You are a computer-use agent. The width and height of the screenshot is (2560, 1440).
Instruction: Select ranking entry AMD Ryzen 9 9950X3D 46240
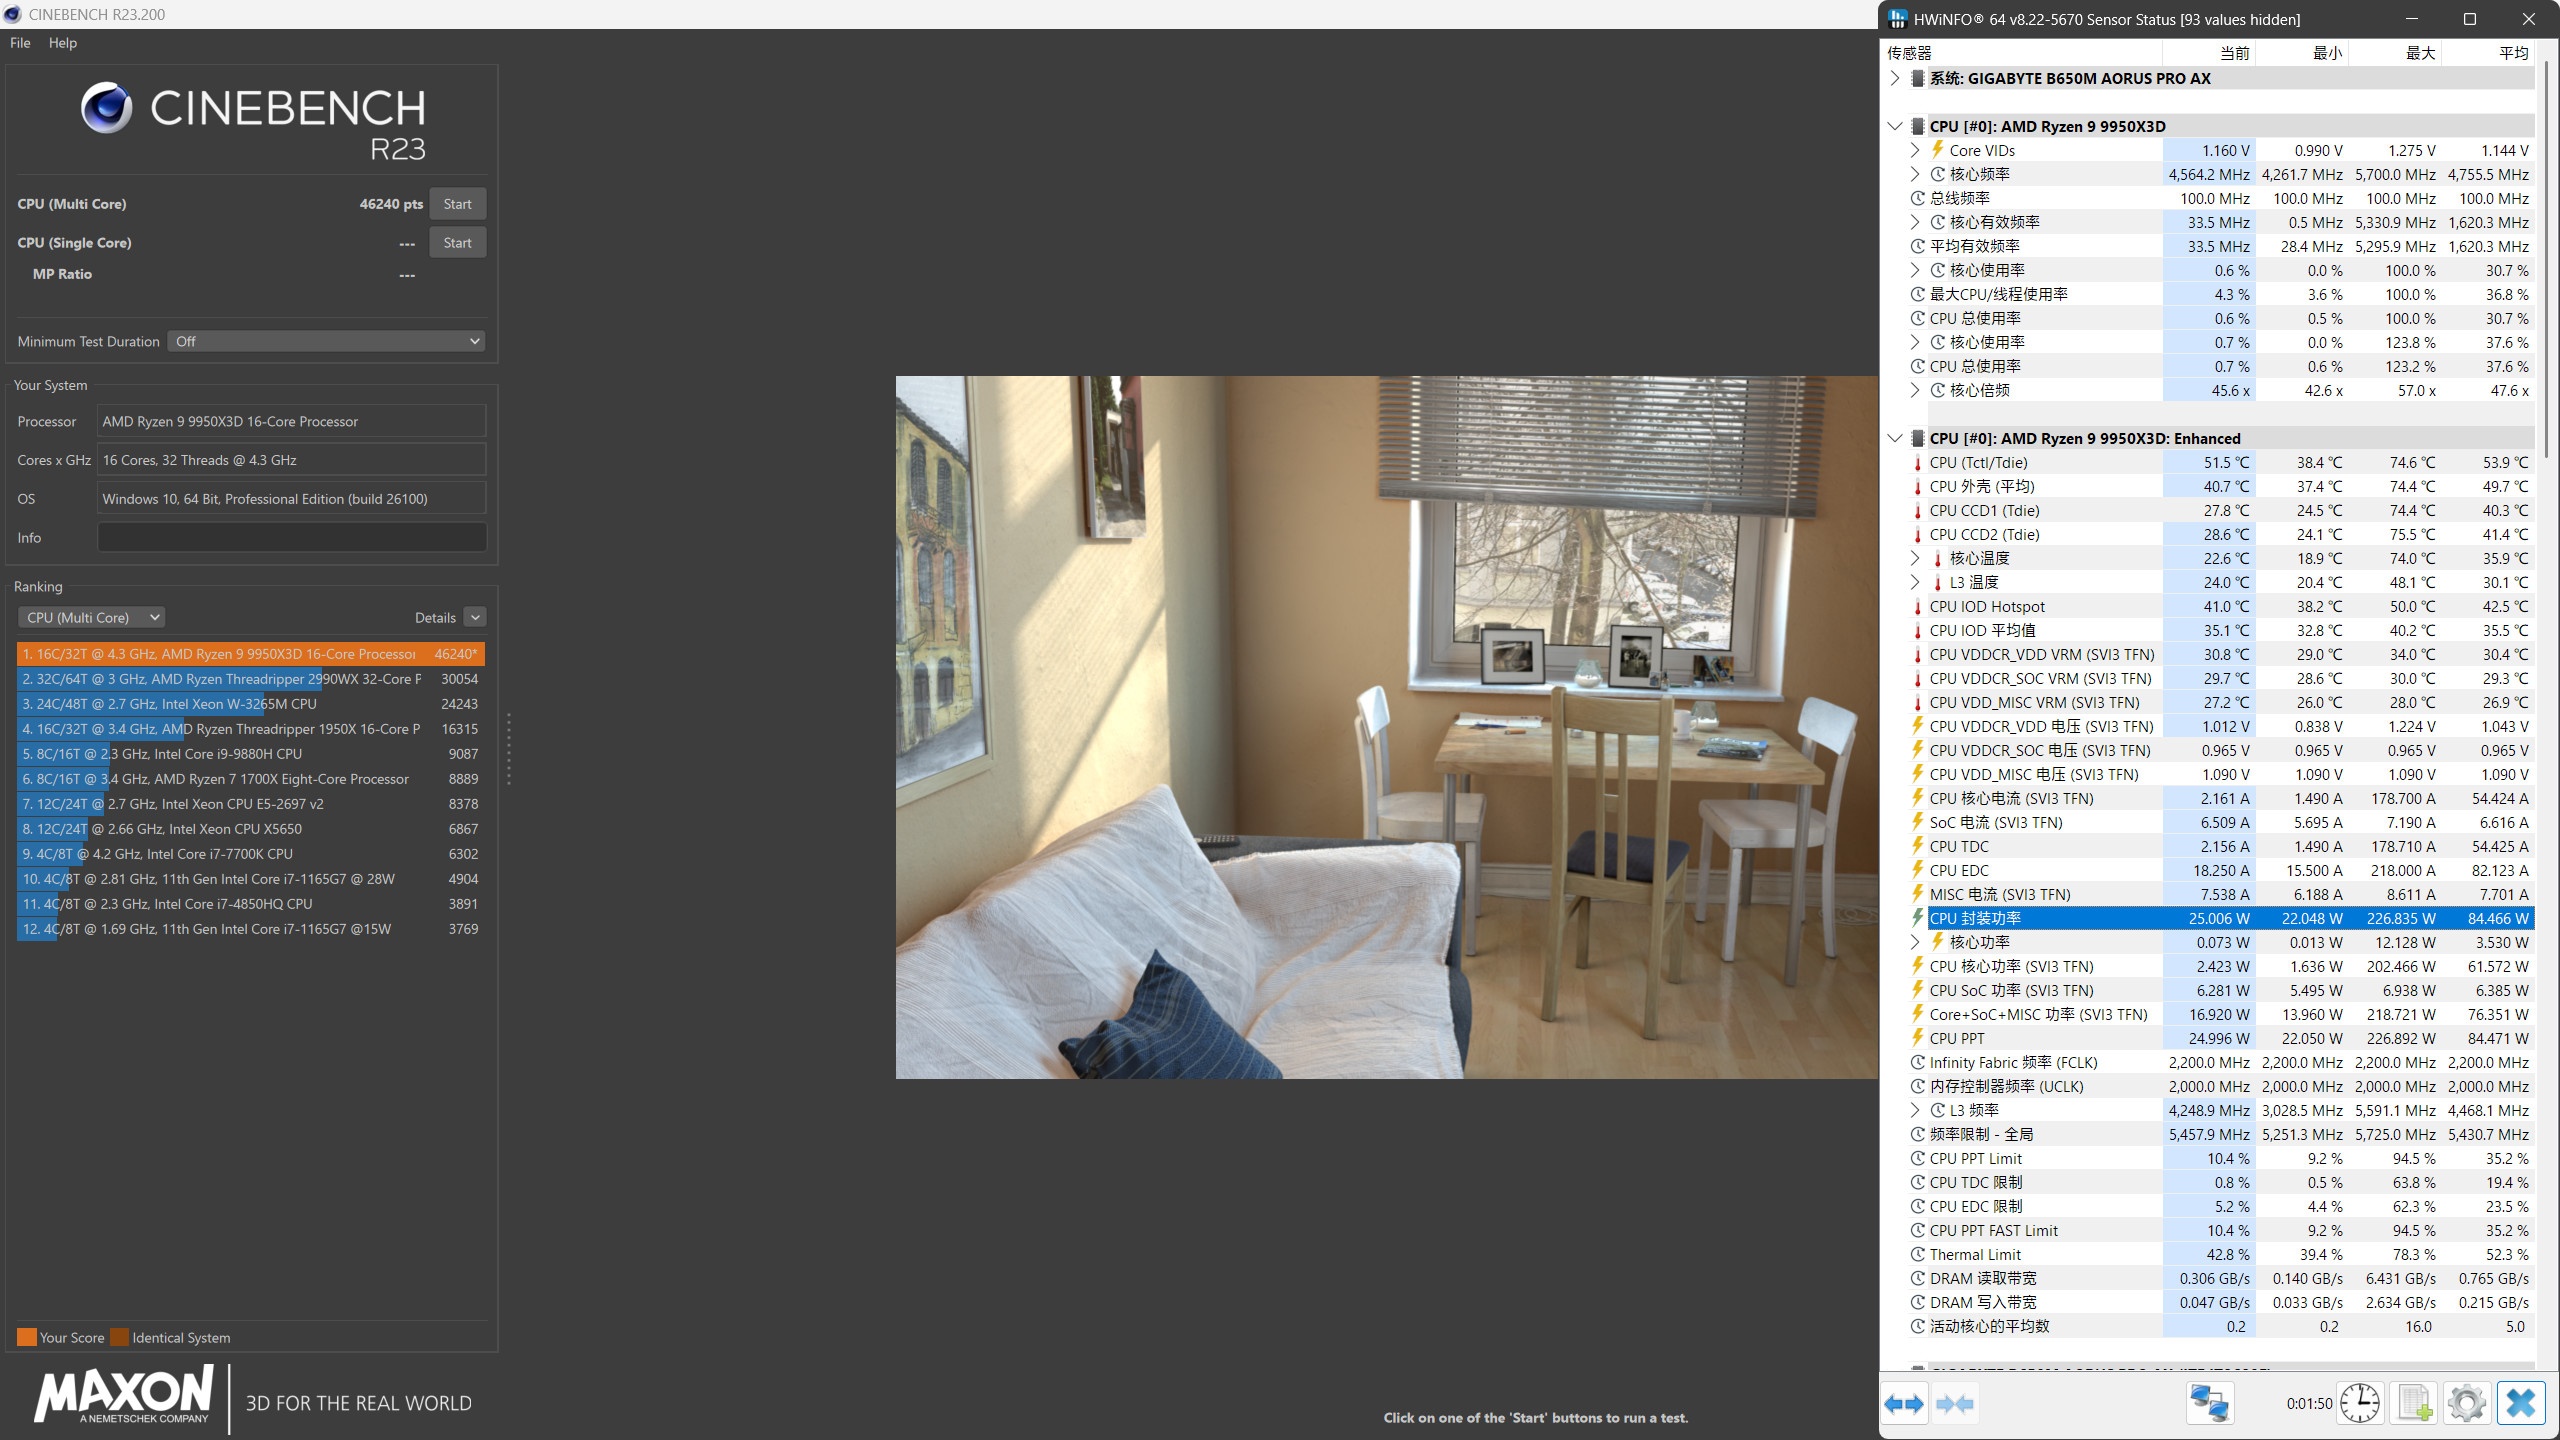[251, 654]
